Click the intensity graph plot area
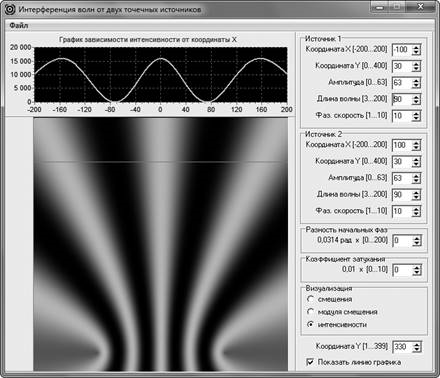Viewport: 440px width, 378px height. click(161, 74)
